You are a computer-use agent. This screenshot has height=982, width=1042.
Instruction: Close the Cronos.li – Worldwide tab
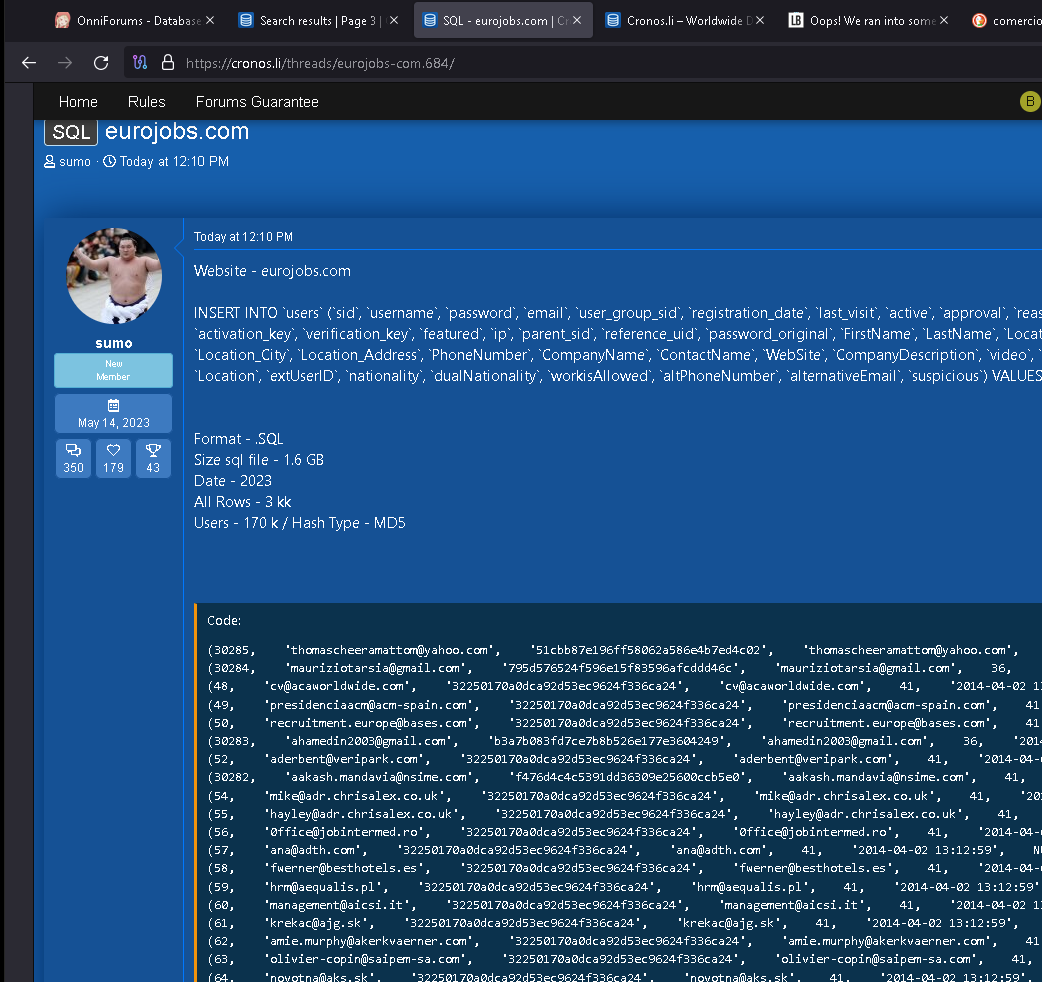pyautogui.click(x=760, y=21)
